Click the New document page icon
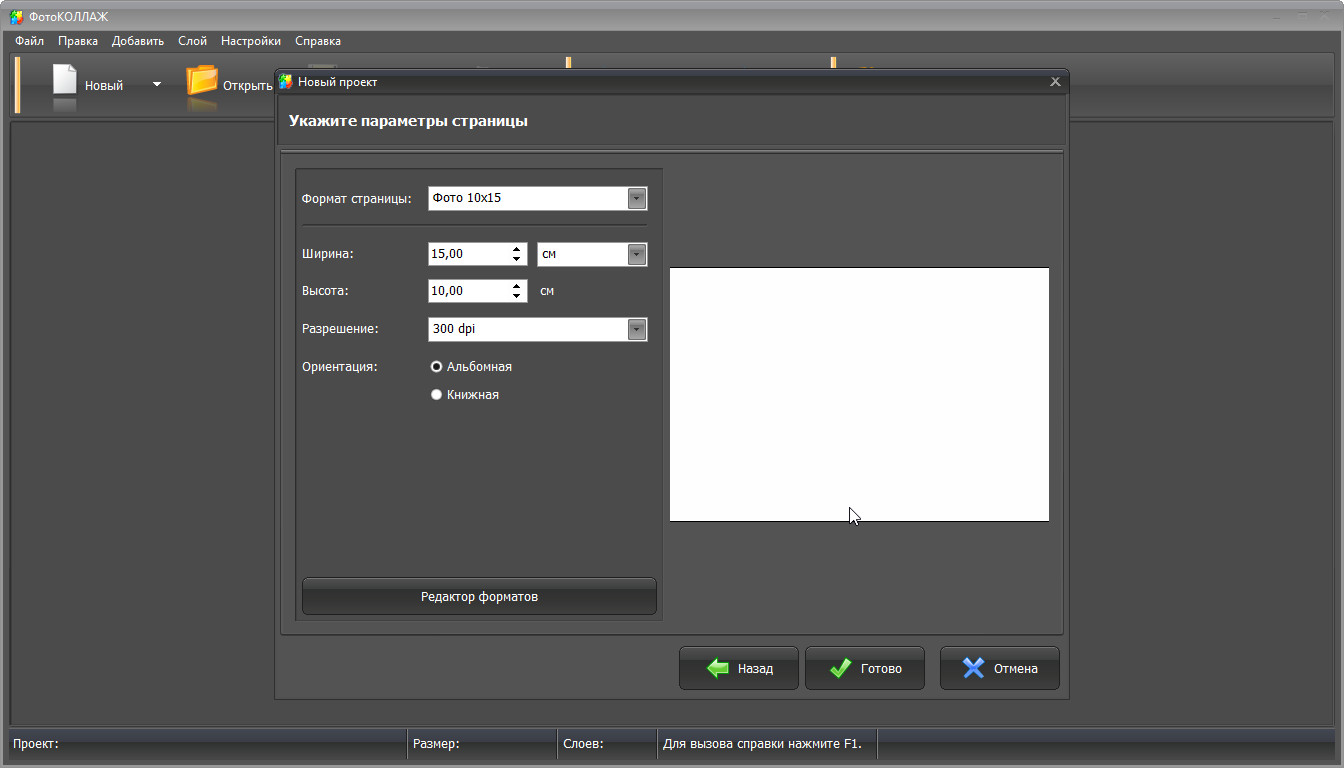The height and width of the screenshot is (768, 1344). point(64,81)
